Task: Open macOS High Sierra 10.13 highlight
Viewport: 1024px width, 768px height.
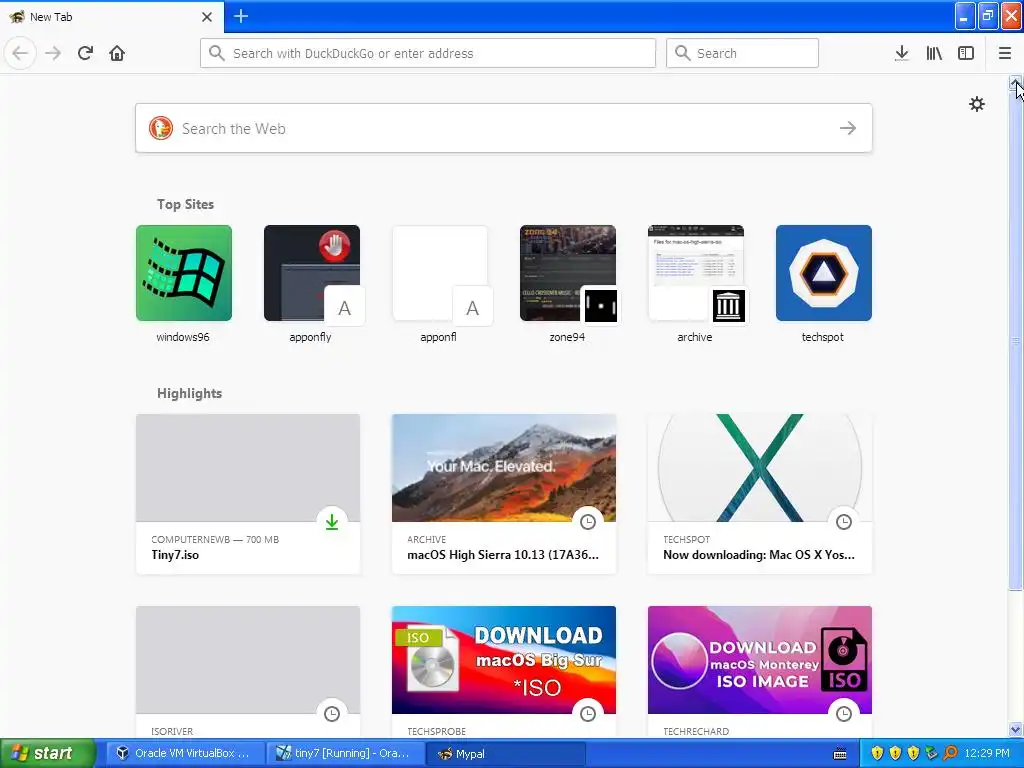Action: coord(504,494)
